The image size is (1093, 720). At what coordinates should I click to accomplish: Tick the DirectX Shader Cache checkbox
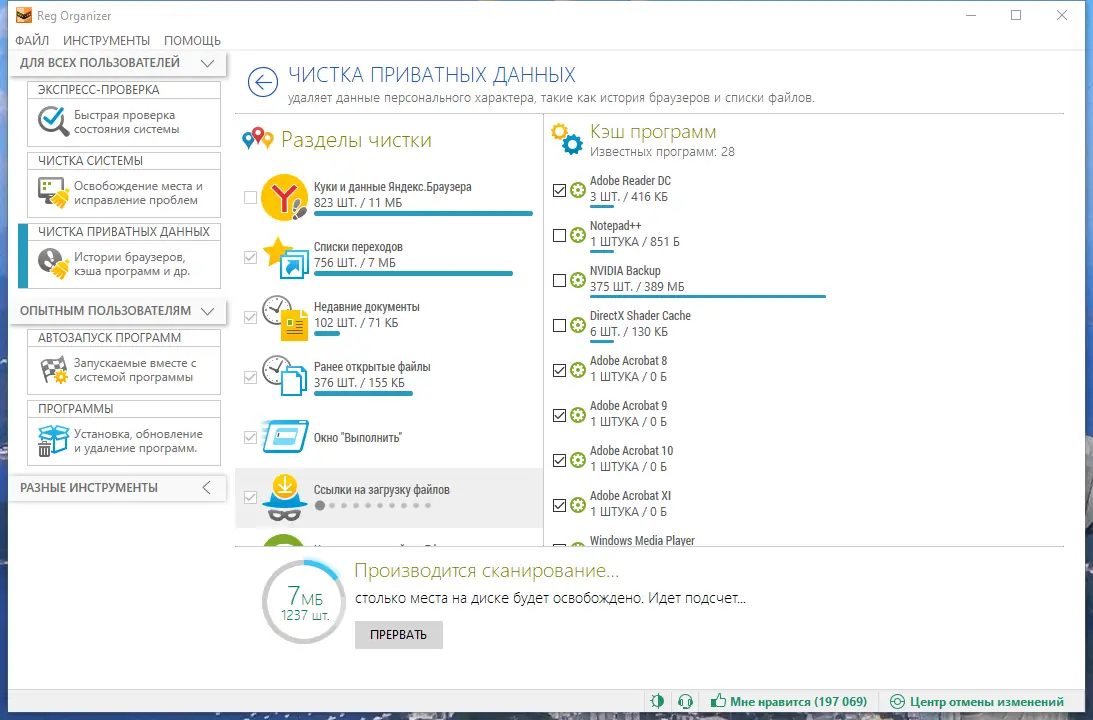(559, 325)
